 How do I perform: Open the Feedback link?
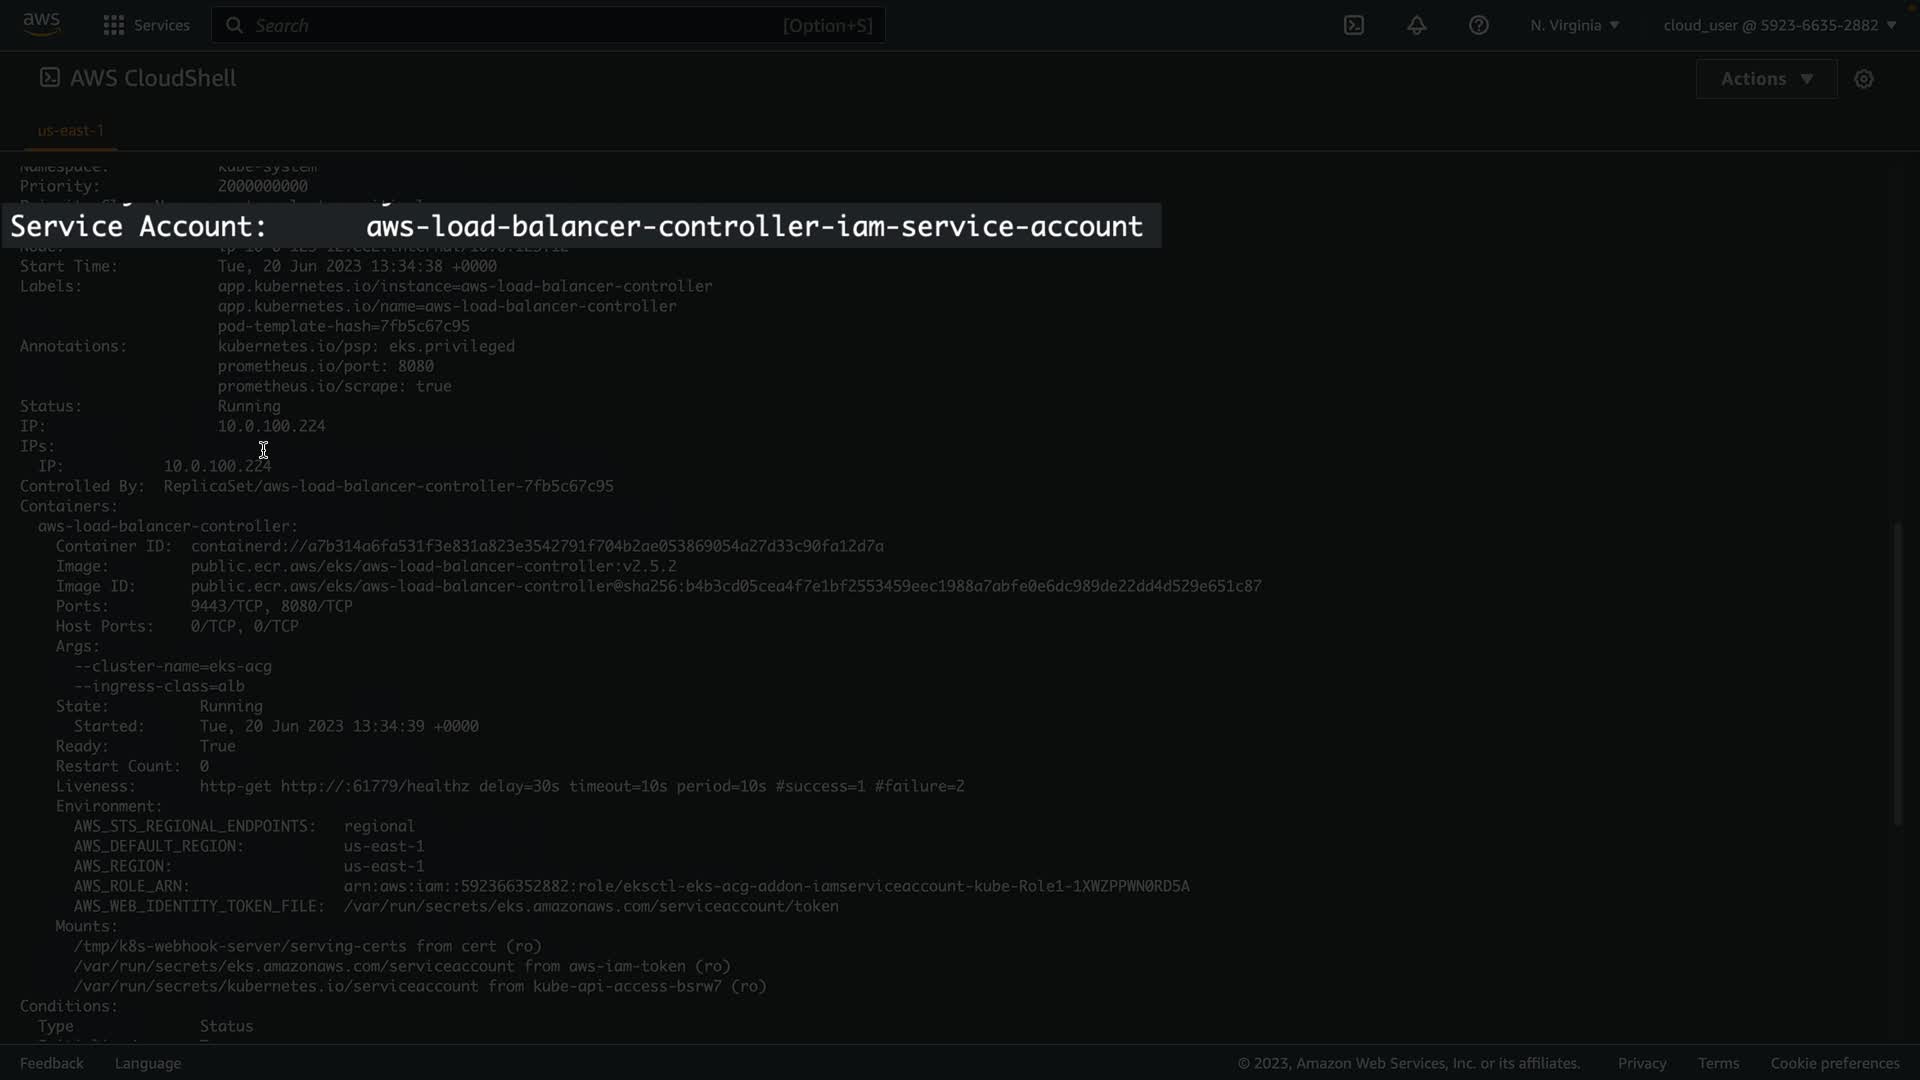point(52,1063)
